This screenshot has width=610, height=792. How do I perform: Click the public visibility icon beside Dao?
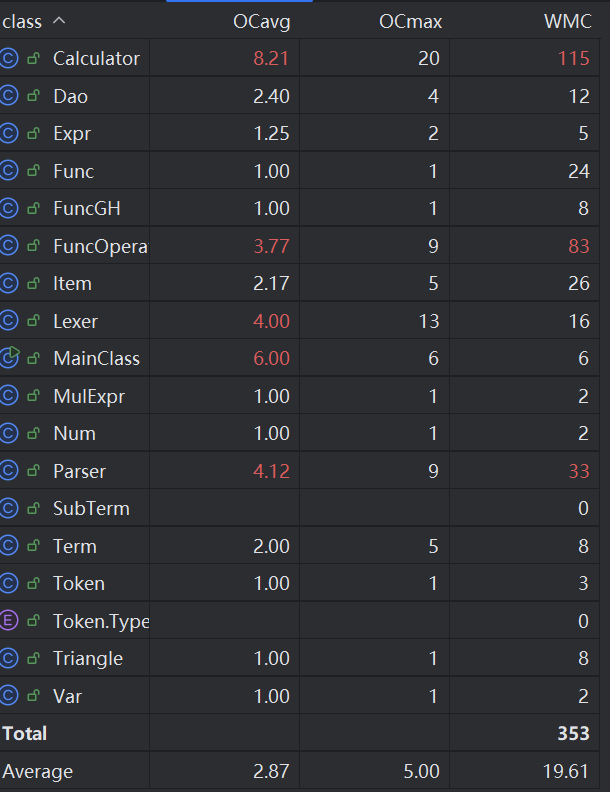point(33,96)
